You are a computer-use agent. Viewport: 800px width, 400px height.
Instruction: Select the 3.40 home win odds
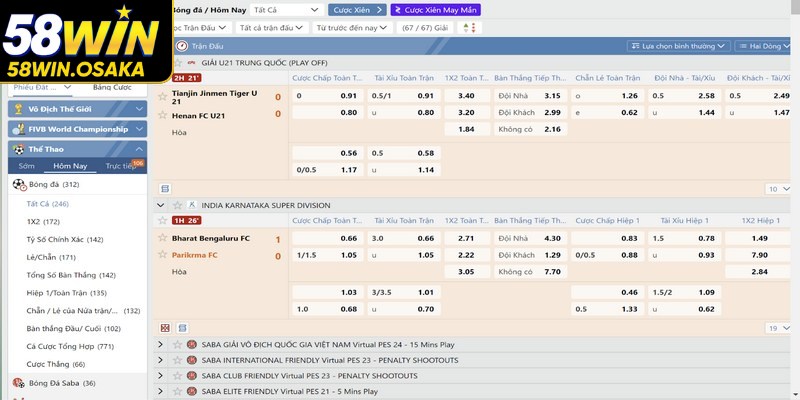click(x=466, y=96)
